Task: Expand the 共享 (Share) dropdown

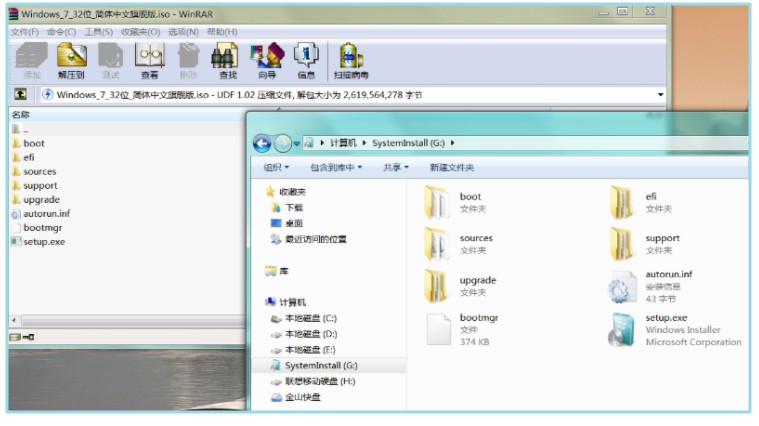Action: point(397,168)
